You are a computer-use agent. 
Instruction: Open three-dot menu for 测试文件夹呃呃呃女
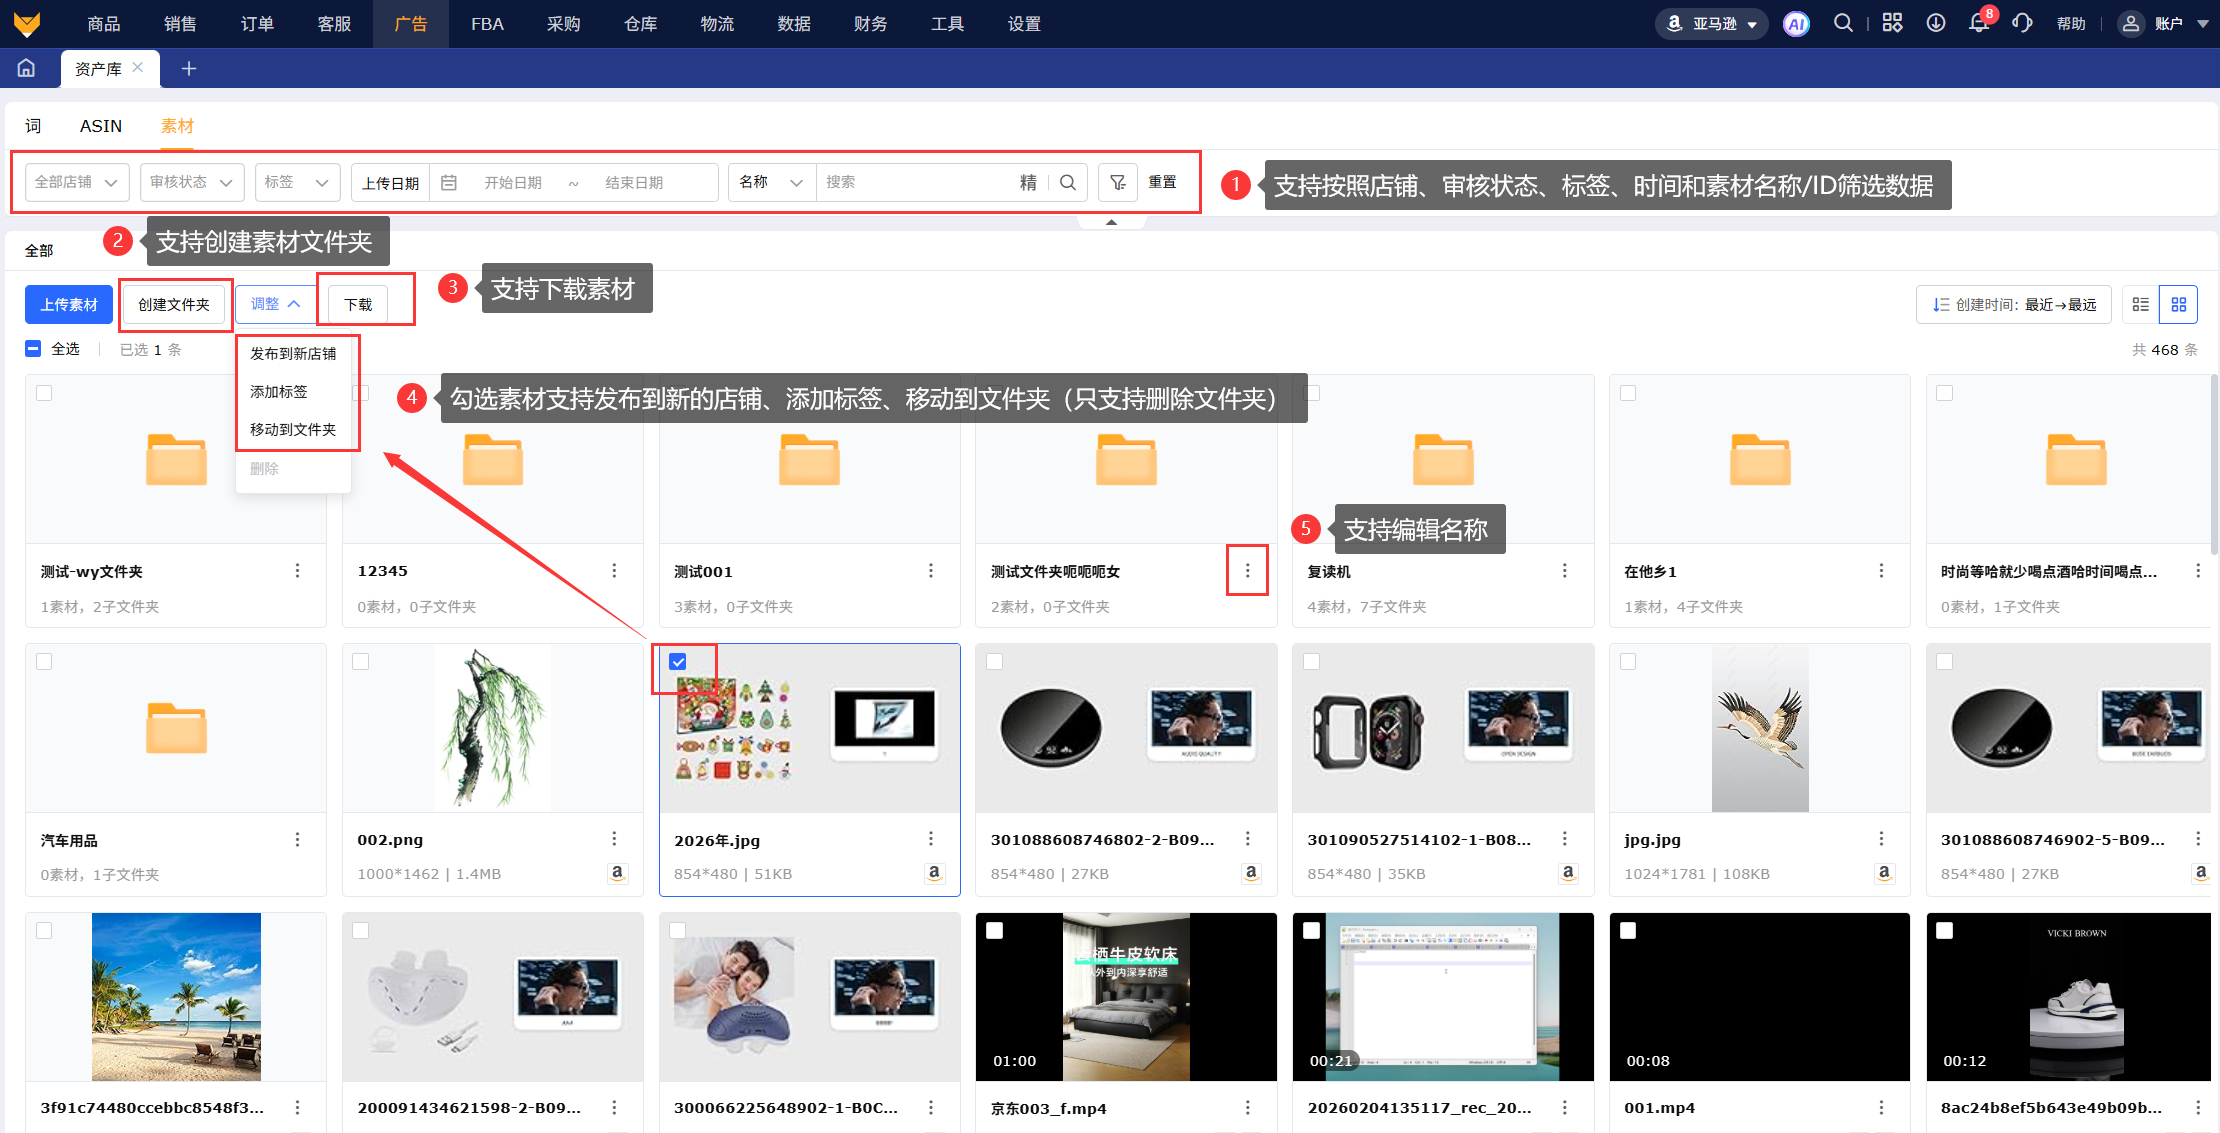pyautogui.click(x=1247, y=570)
